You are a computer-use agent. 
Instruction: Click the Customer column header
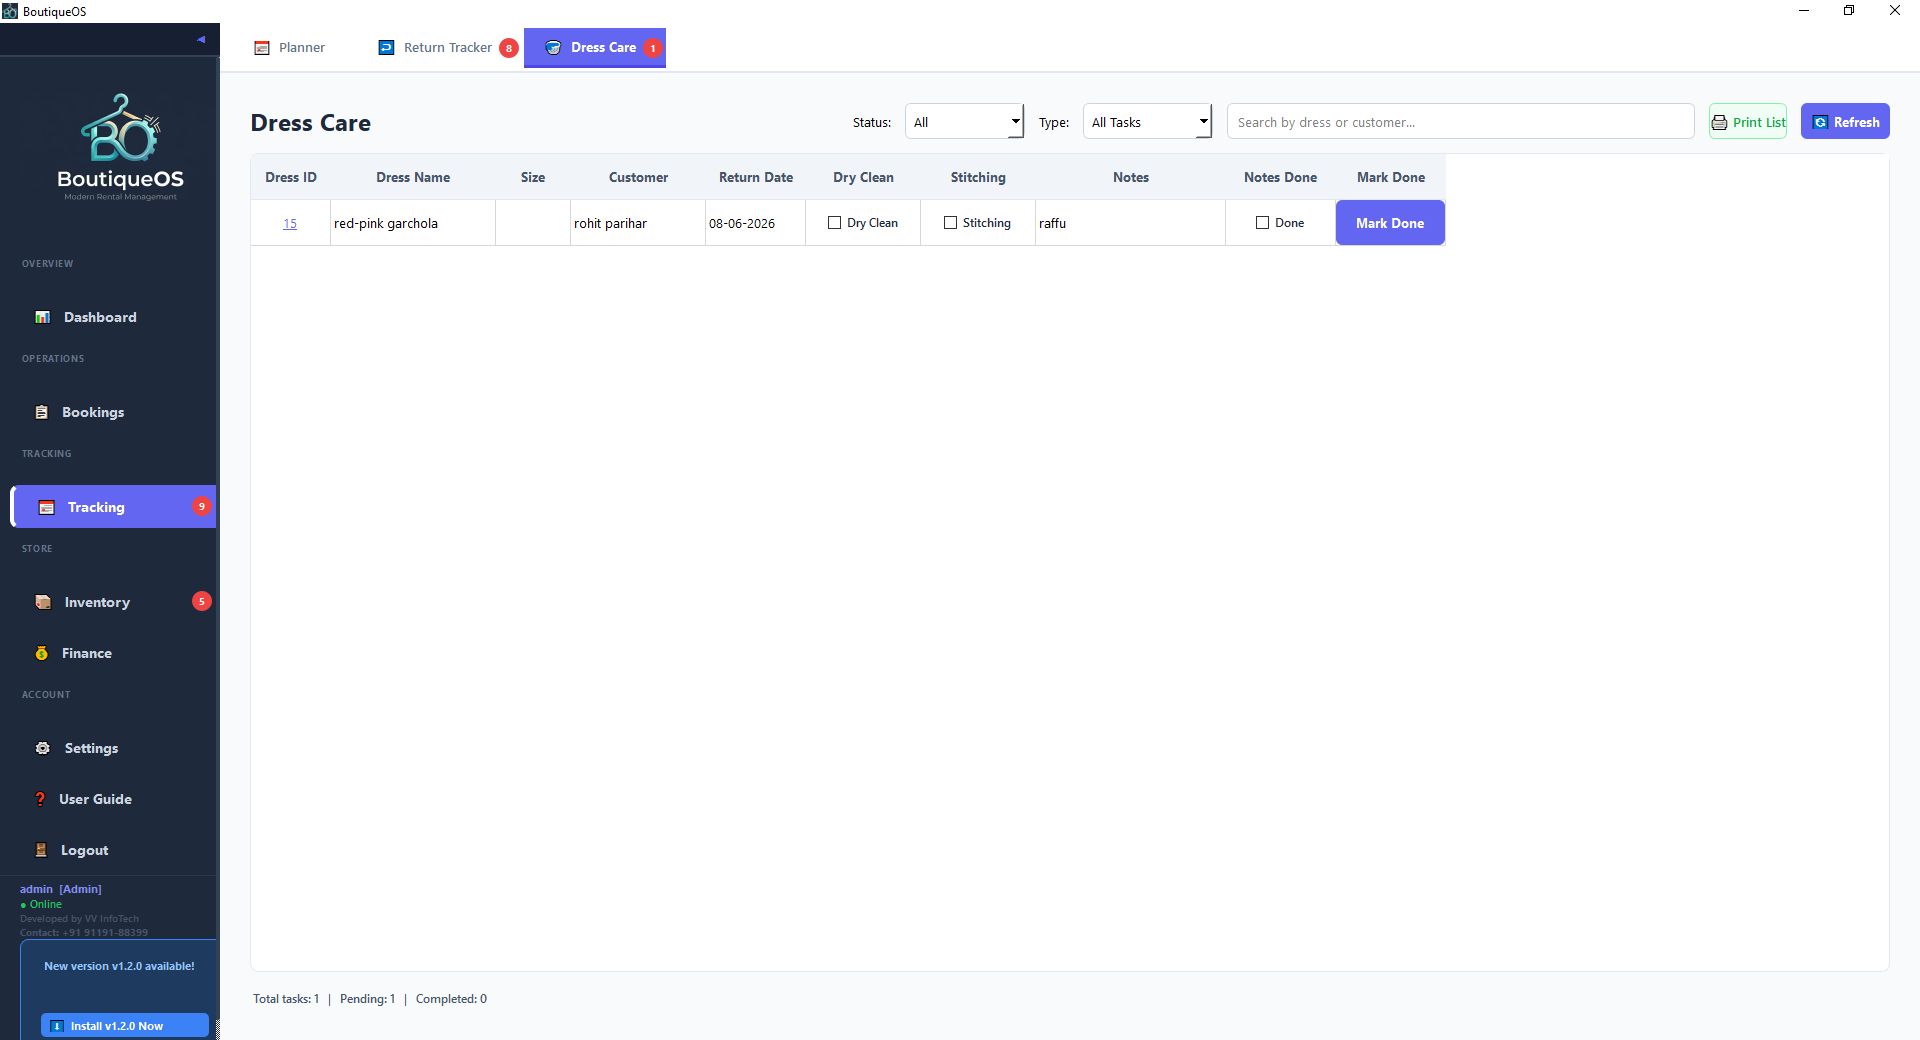[638, 177]
